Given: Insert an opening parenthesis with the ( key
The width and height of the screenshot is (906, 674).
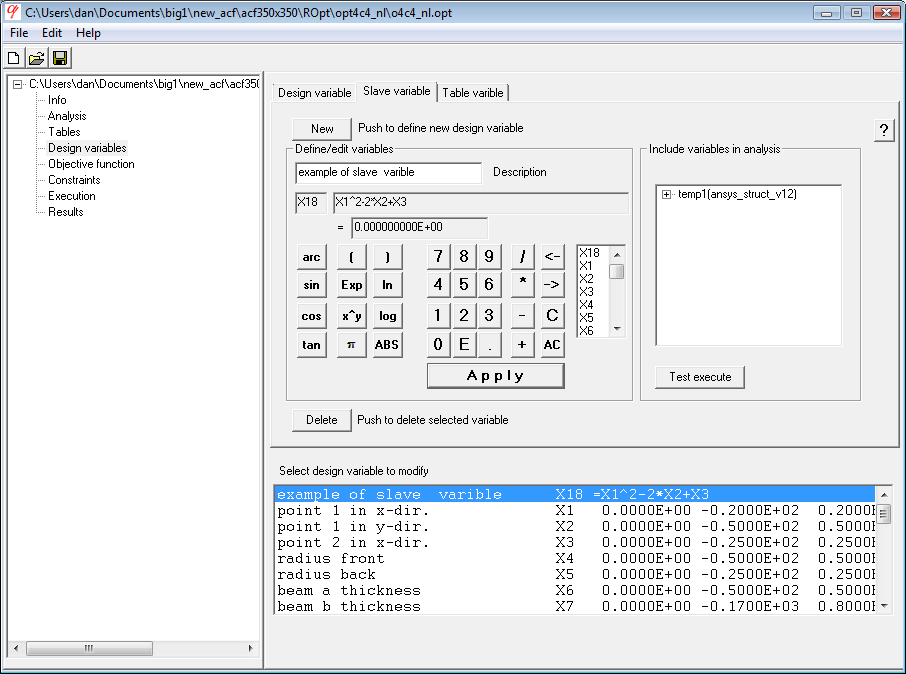Looking at the screenshot, I should click(351, 257).
